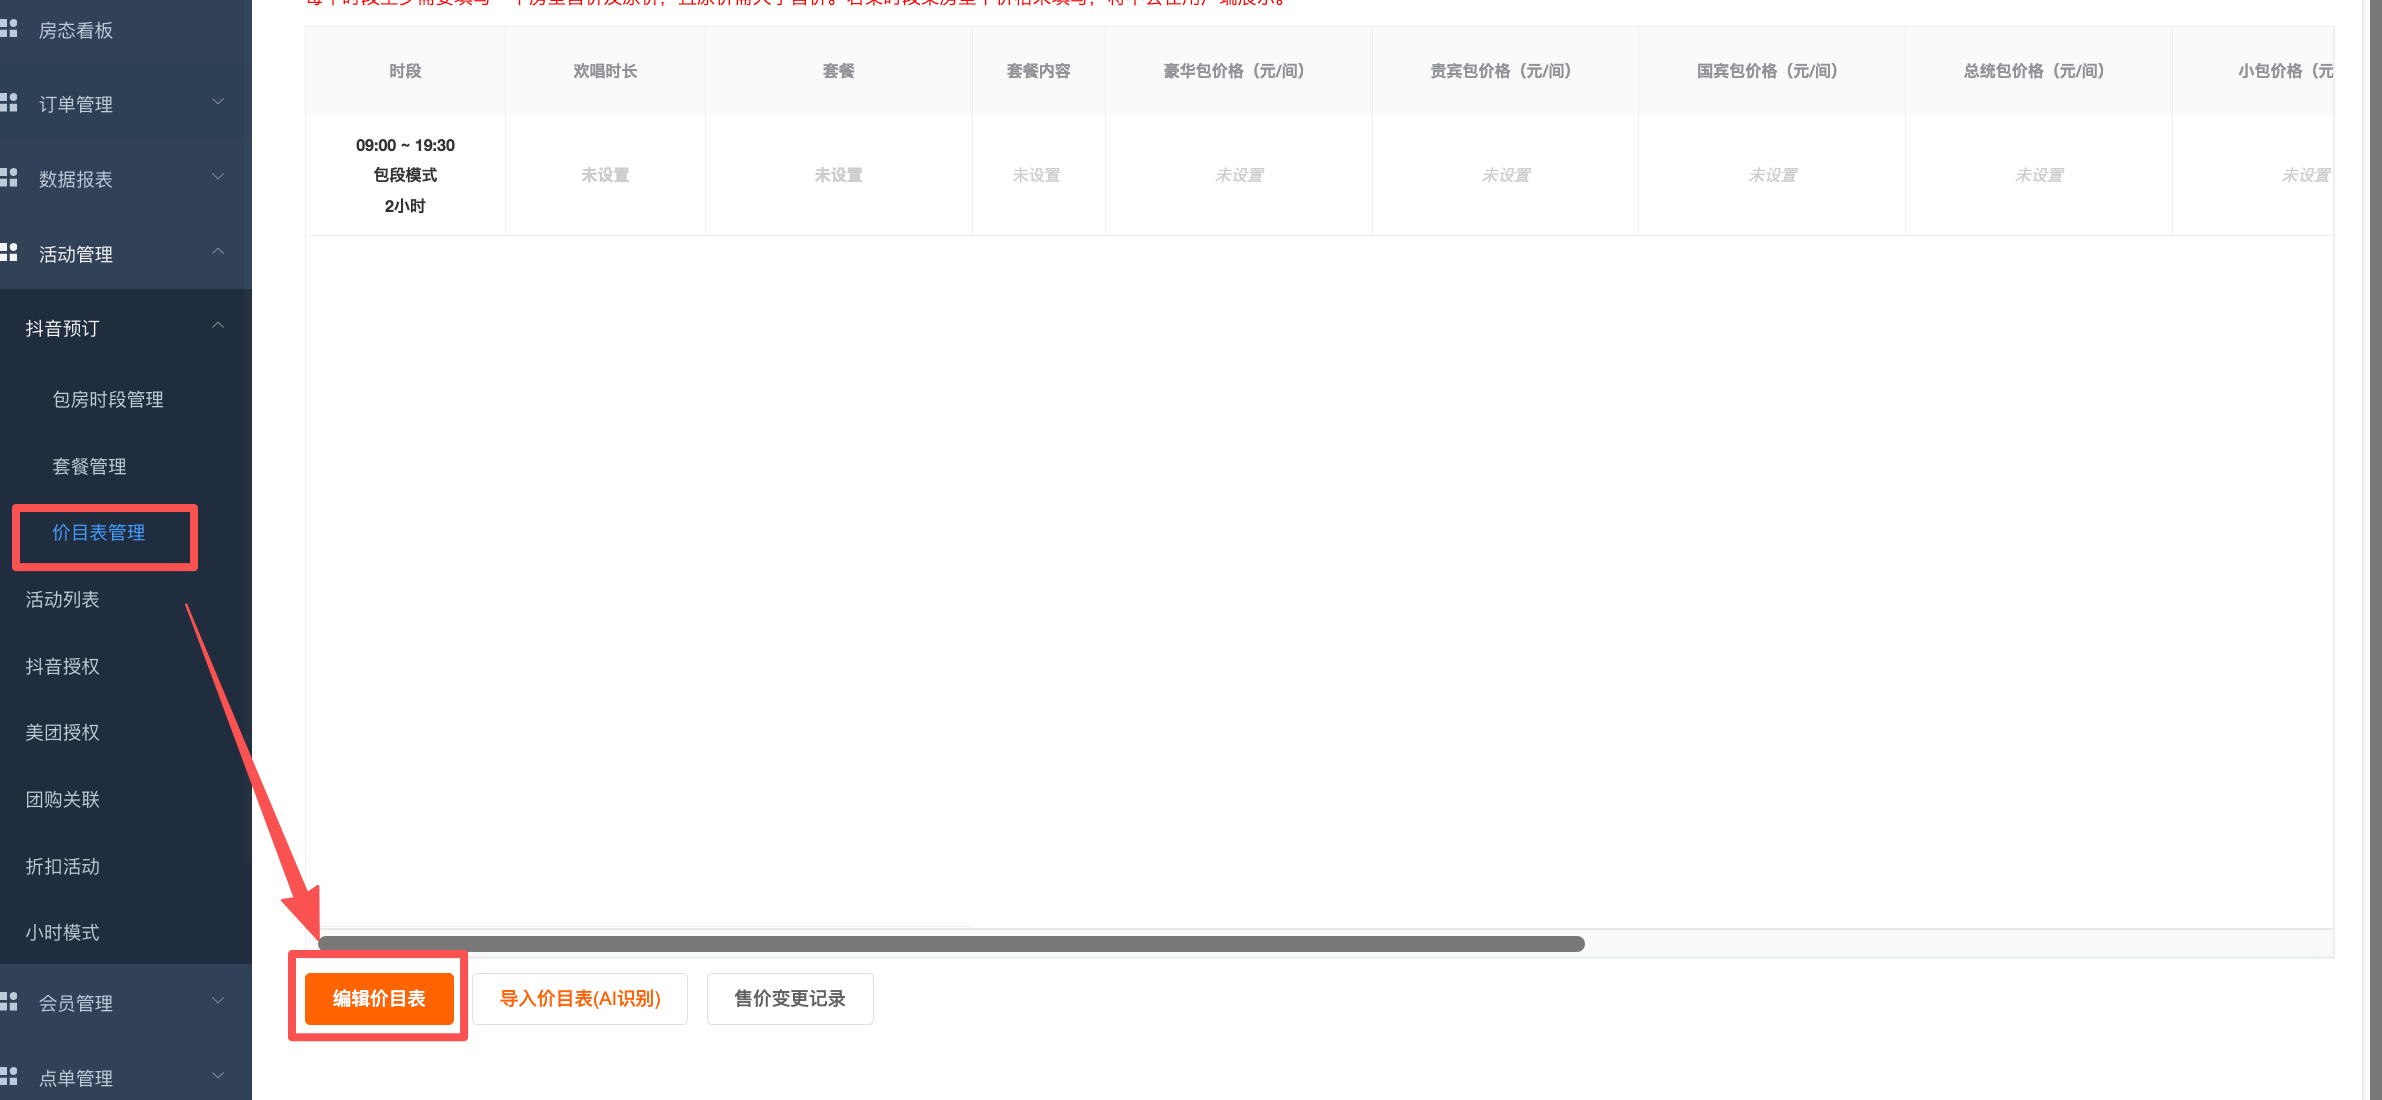Click the 贵宾包价格 (元/间) header
Image resolution: width=2382 pixels, height=1100 pixels.
tap(1505, 71)
